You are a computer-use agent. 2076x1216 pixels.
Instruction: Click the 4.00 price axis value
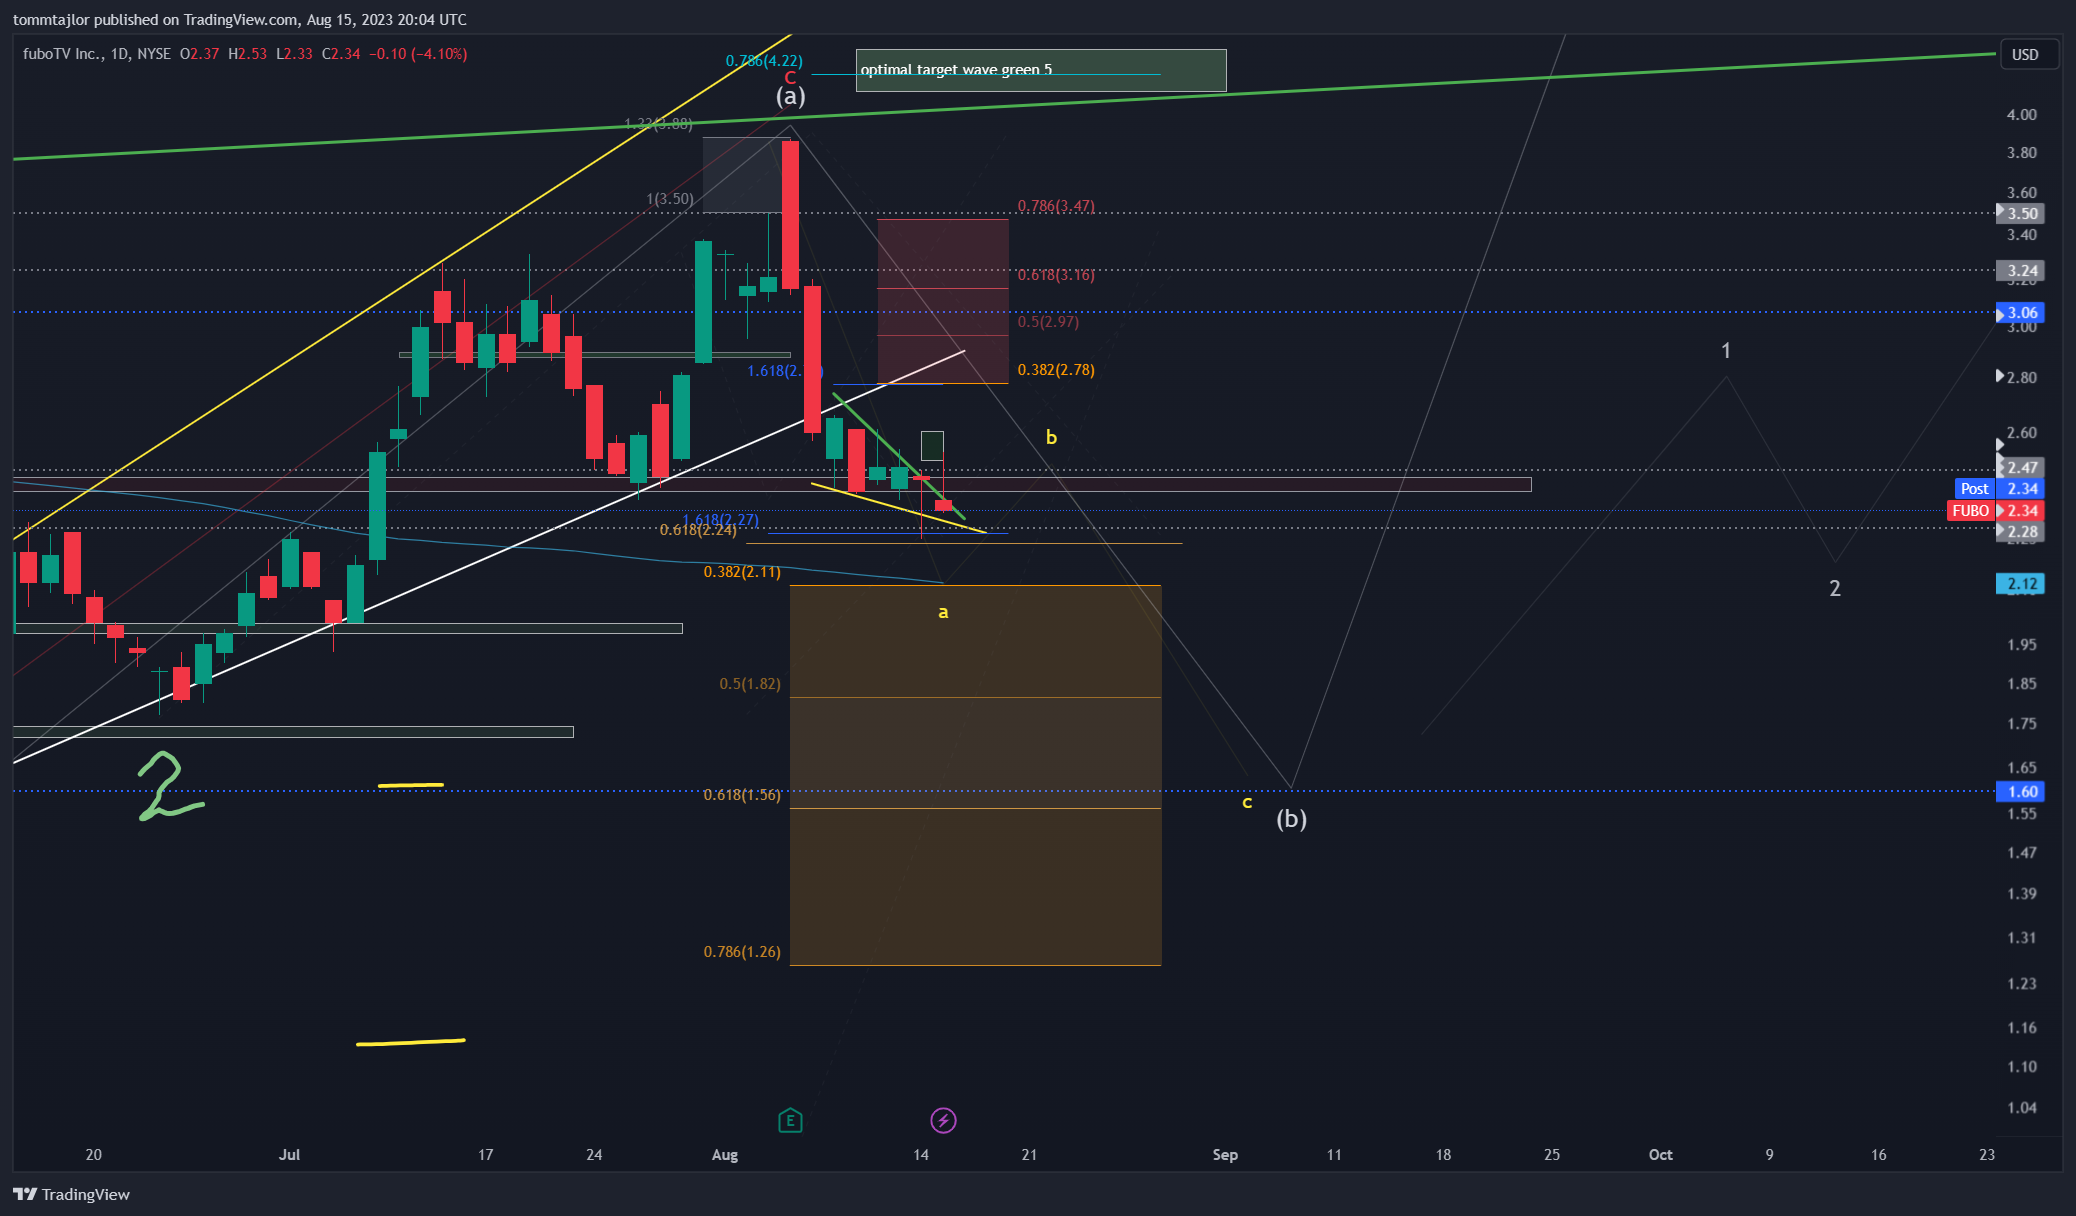2021,115
